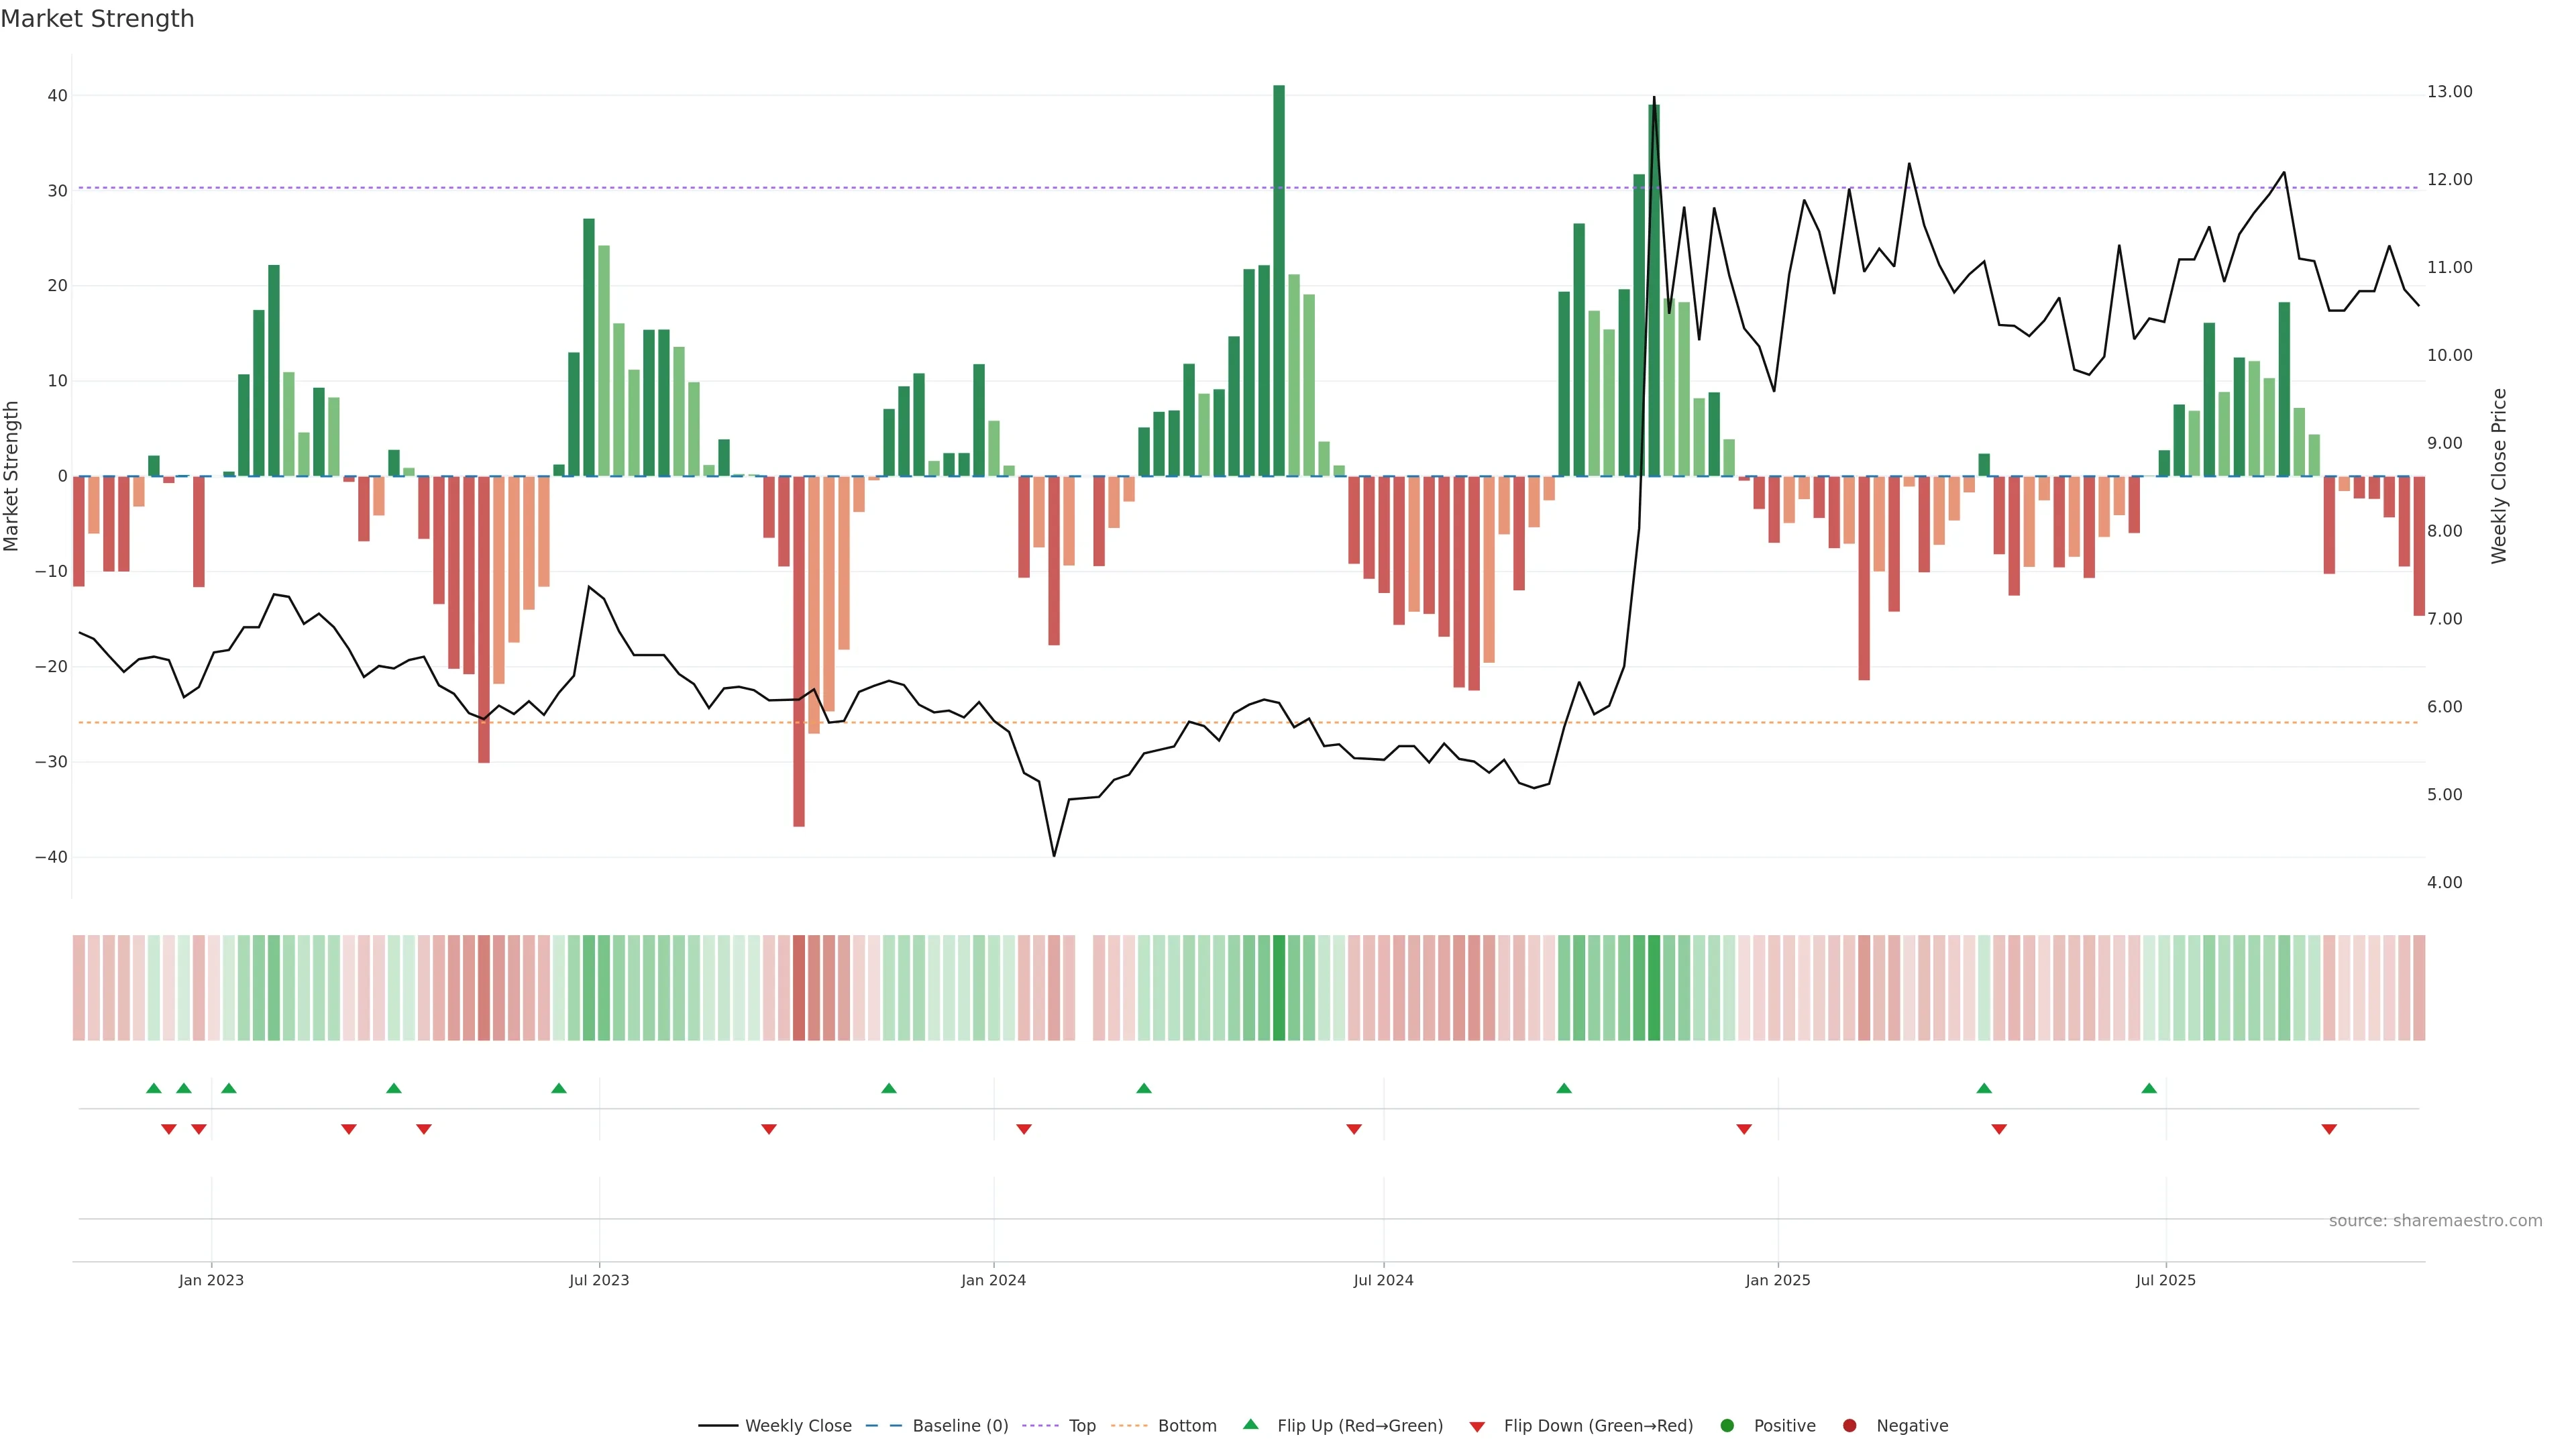Click the last red flip-down marker in late 2025

[2329, 1129]
